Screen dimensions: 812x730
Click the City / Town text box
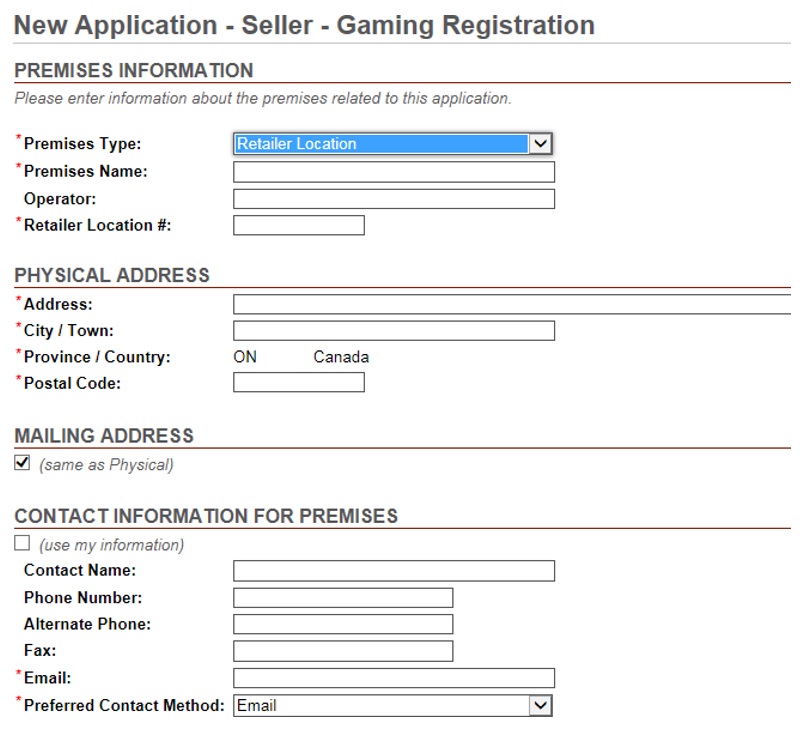click(394, 330)
